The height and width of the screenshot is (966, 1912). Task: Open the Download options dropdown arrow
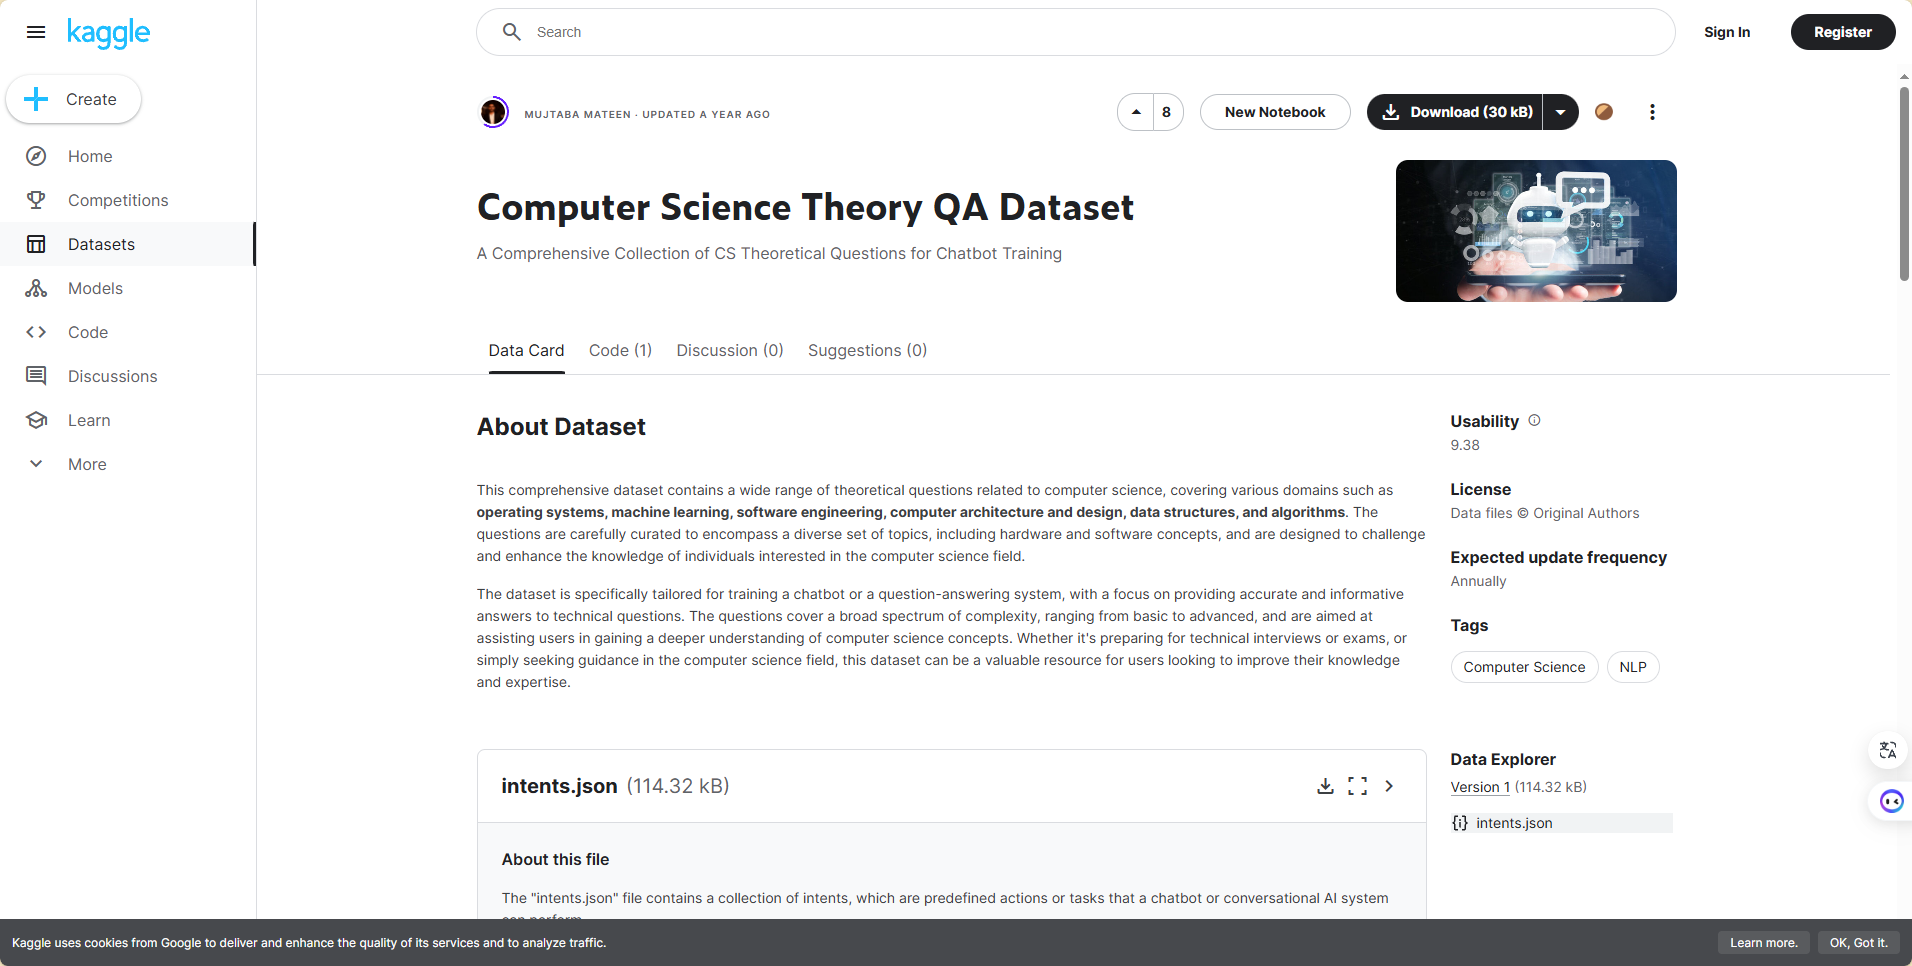(x=1560, y=112)
